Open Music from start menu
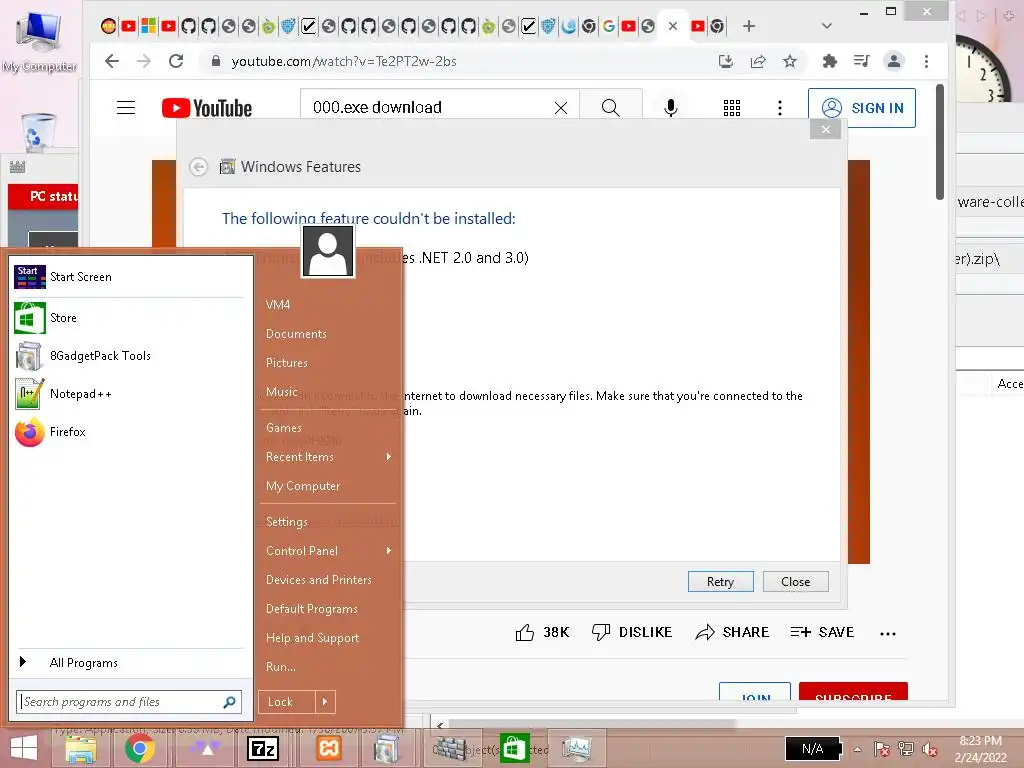This screenshot has height=768, width=1024. [x=281, y=392]
